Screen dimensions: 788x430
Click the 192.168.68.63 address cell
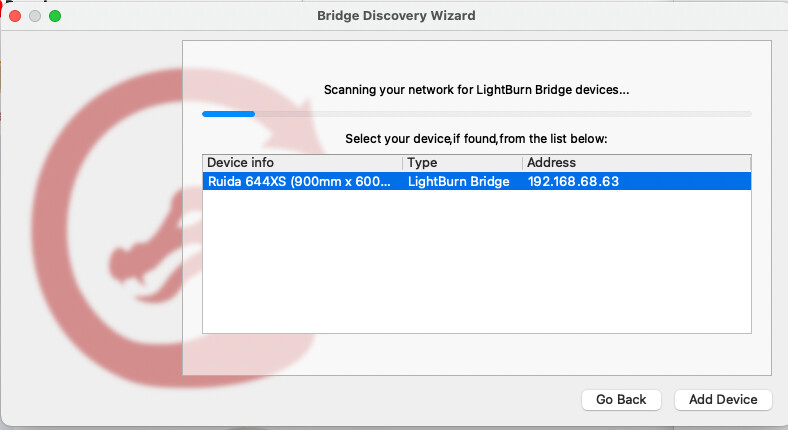[573, 181]
